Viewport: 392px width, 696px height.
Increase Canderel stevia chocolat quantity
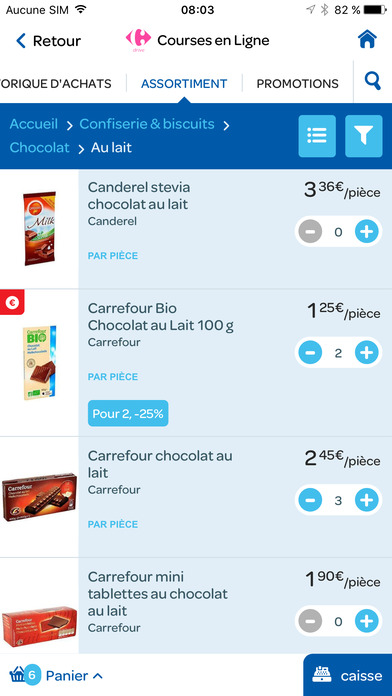coord(366,232)
